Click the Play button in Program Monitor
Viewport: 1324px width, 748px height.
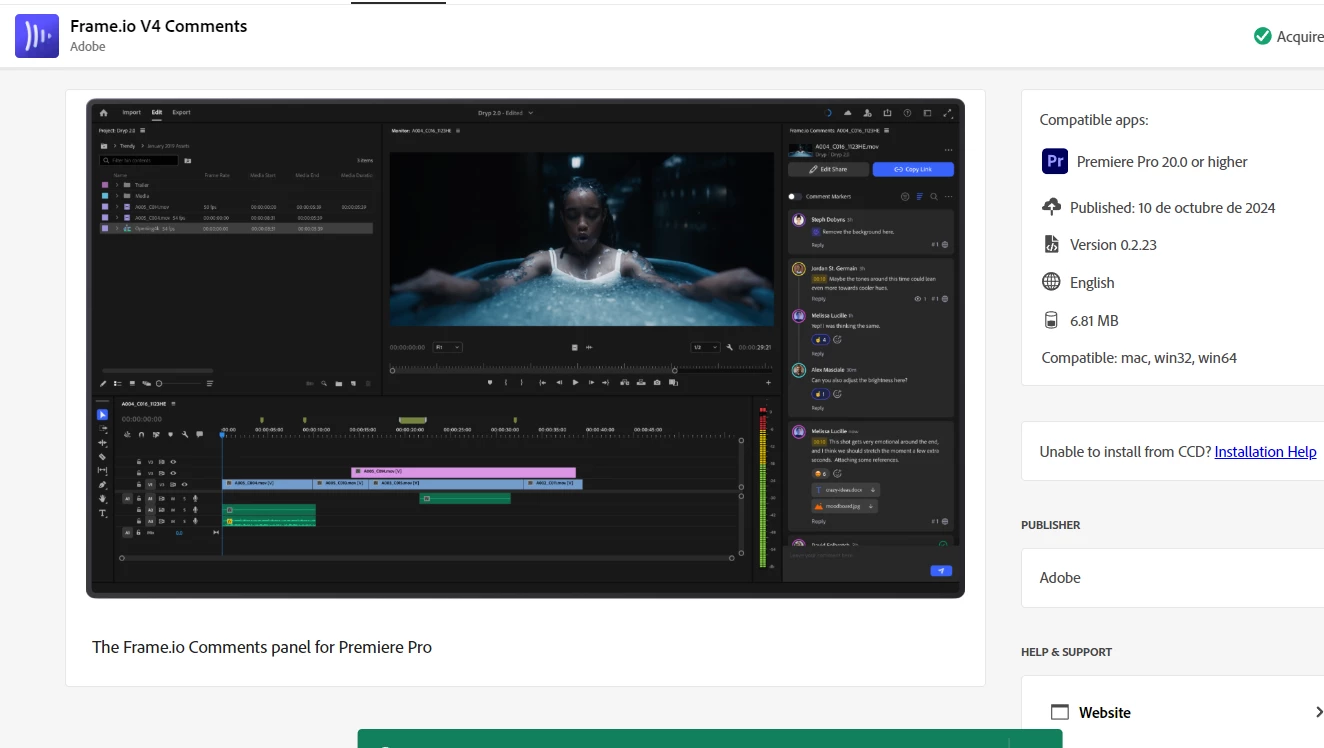click(575, 382)
